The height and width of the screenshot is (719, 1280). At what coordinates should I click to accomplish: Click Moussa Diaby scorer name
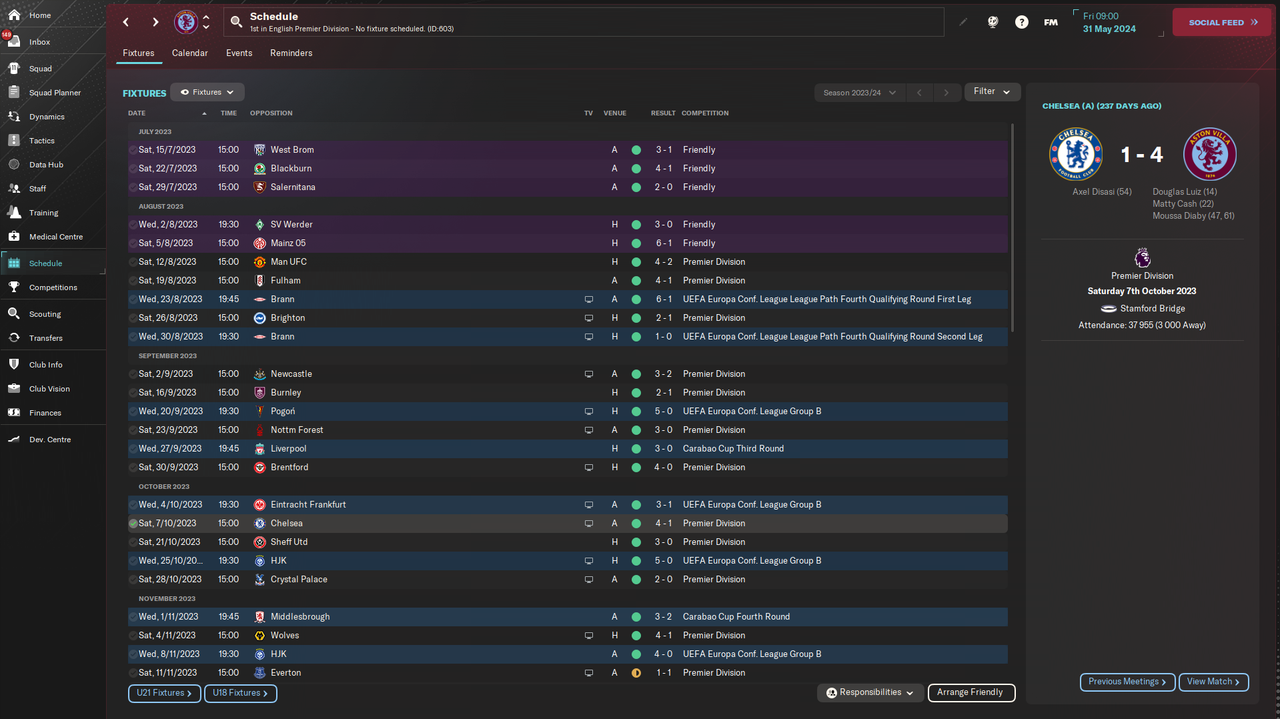[x=1193, y=216]
